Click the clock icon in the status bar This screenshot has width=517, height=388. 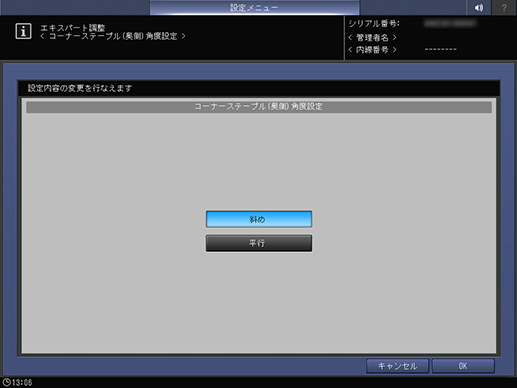(6, 382)
